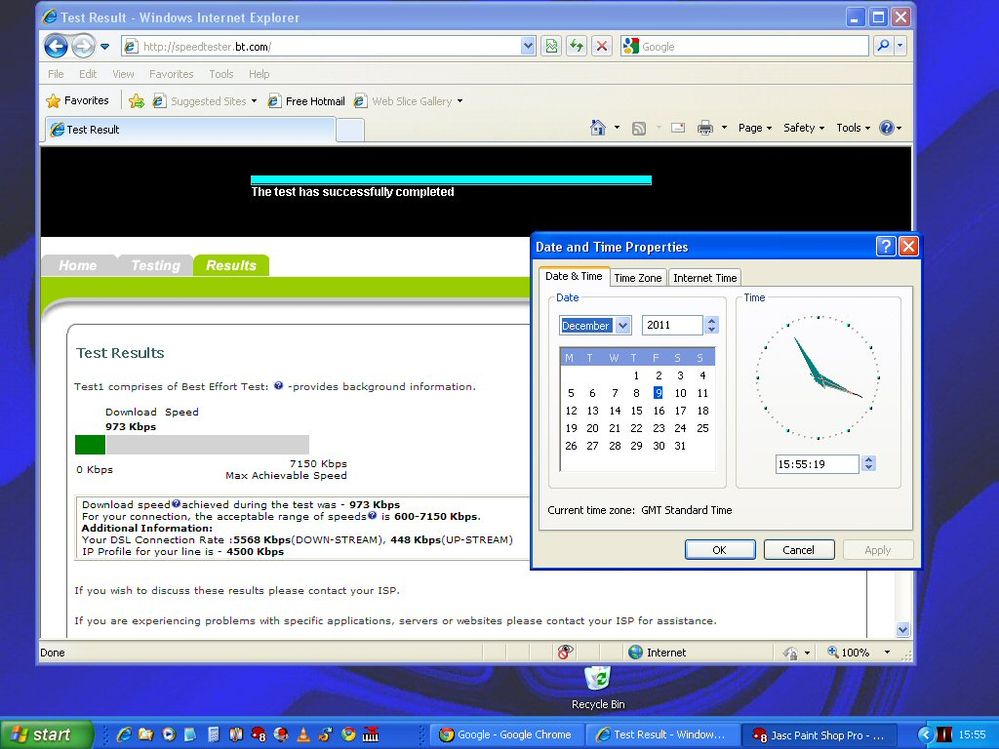Open Free Hotmail favorites link
Screen dimensions: 999x749
point(306,101)
